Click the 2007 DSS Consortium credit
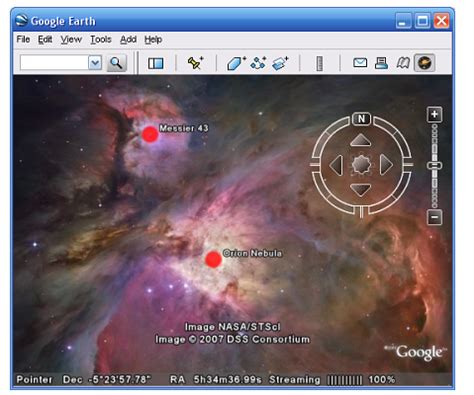Screen dimensions: 474x395 coord(232,339)
